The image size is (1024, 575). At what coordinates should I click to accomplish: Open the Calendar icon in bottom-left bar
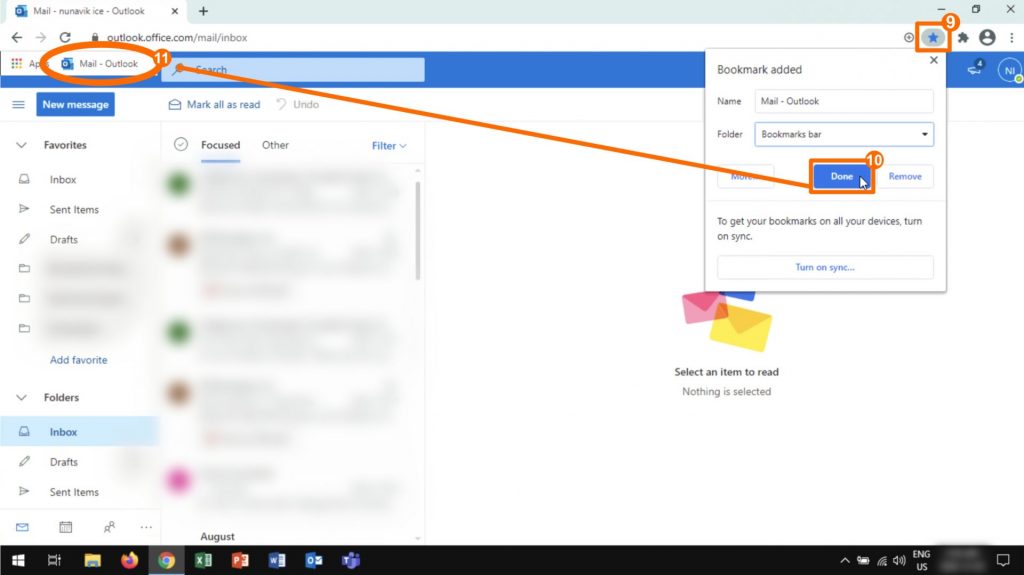point(65,527)
